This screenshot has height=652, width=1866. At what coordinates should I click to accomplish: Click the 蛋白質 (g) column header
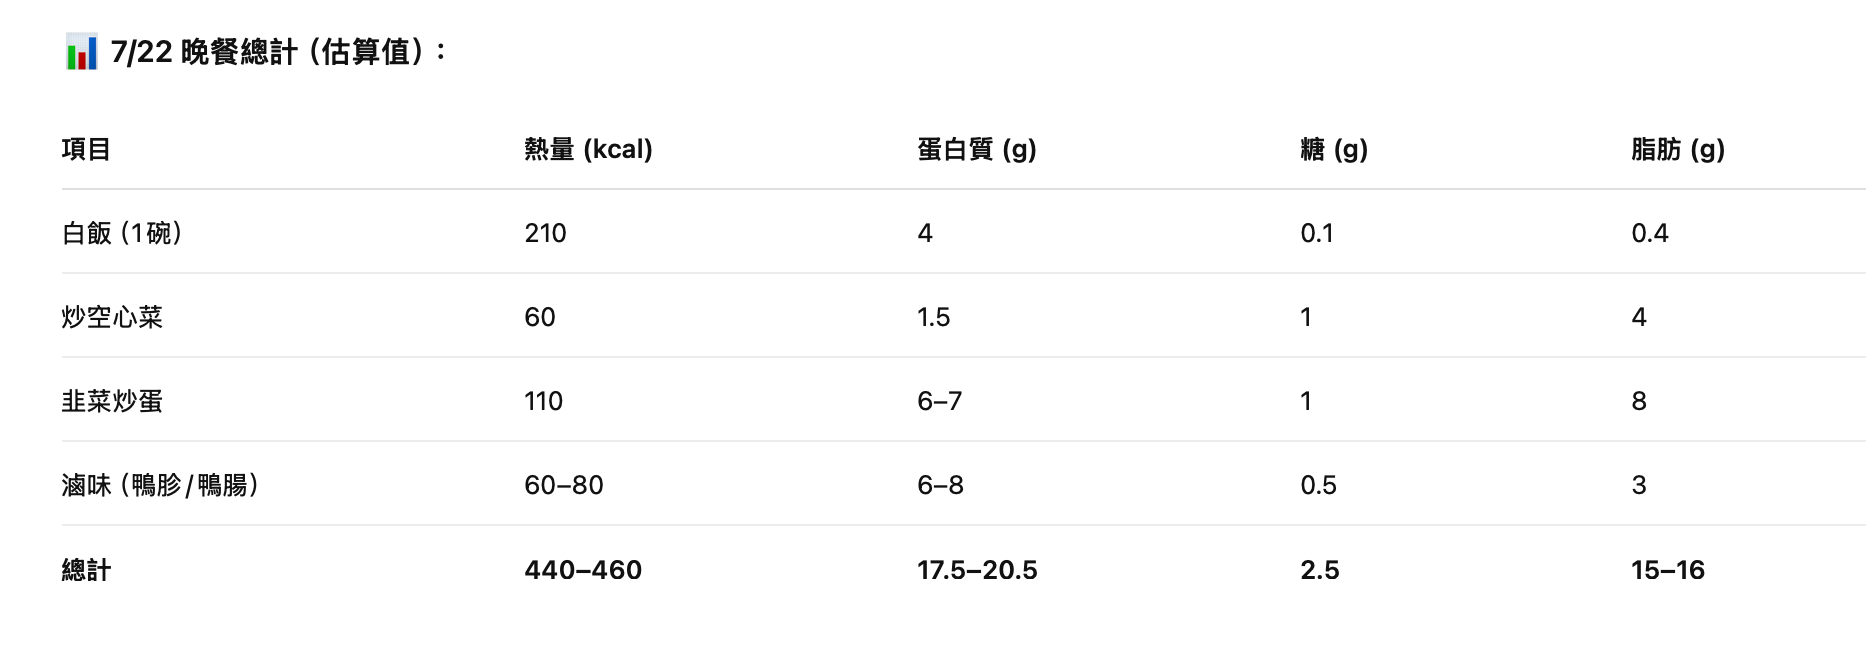point(977,149)
